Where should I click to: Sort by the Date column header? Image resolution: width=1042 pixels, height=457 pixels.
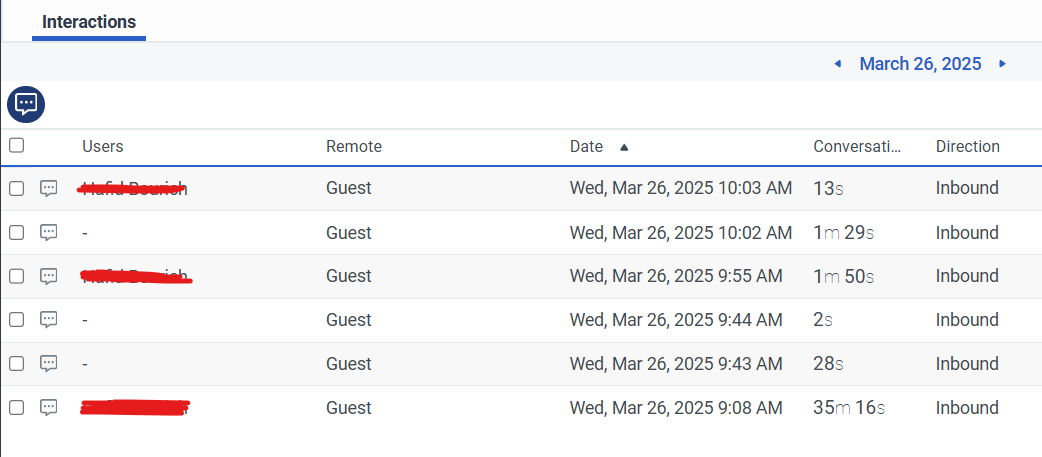[x=587, y=146]
